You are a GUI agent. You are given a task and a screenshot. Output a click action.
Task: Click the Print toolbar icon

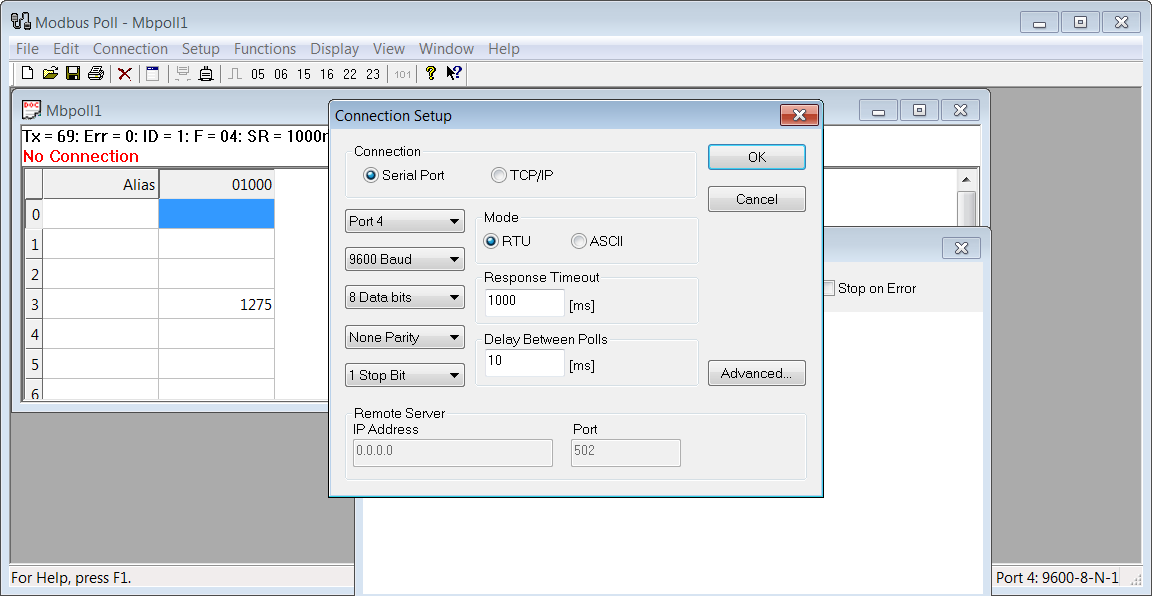pyautogui.click(x=95, y=73)
